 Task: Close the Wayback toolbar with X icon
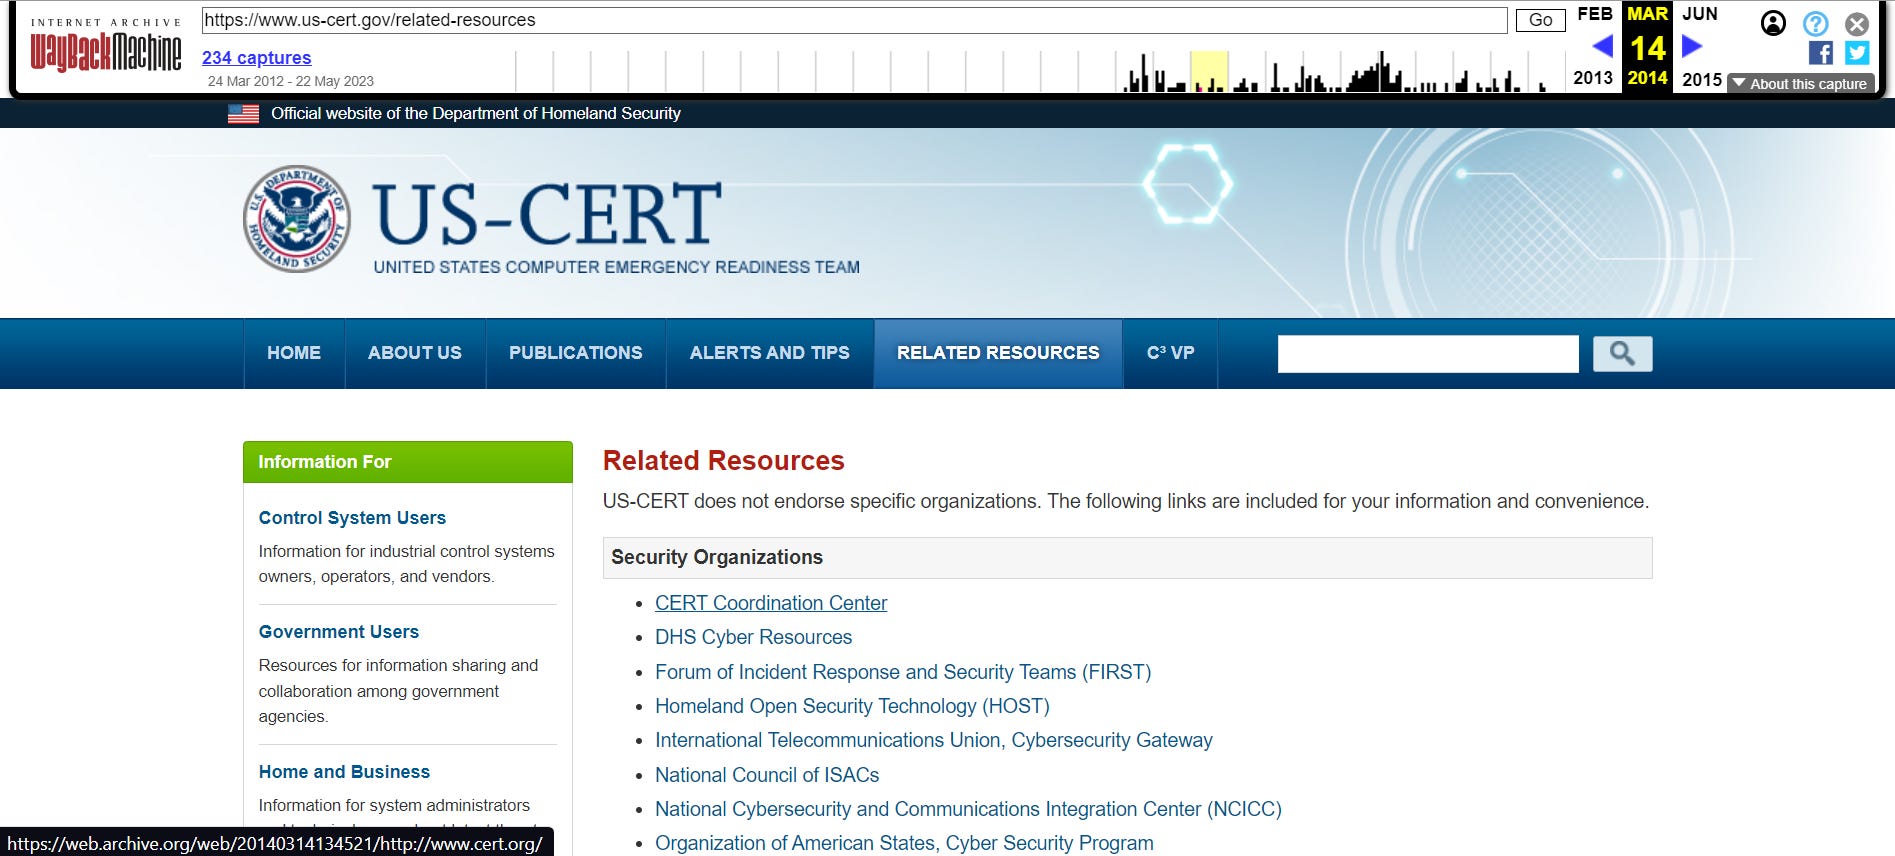(x=1857, y=23)
